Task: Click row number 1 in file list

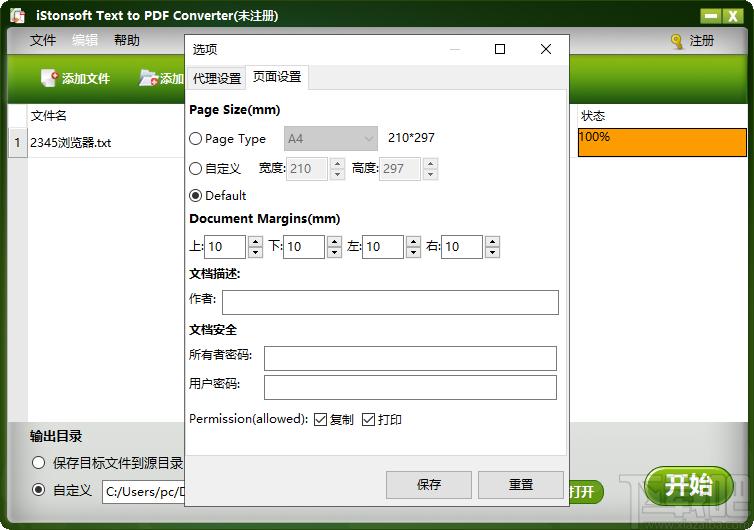Action: click(x=17, y=143)
